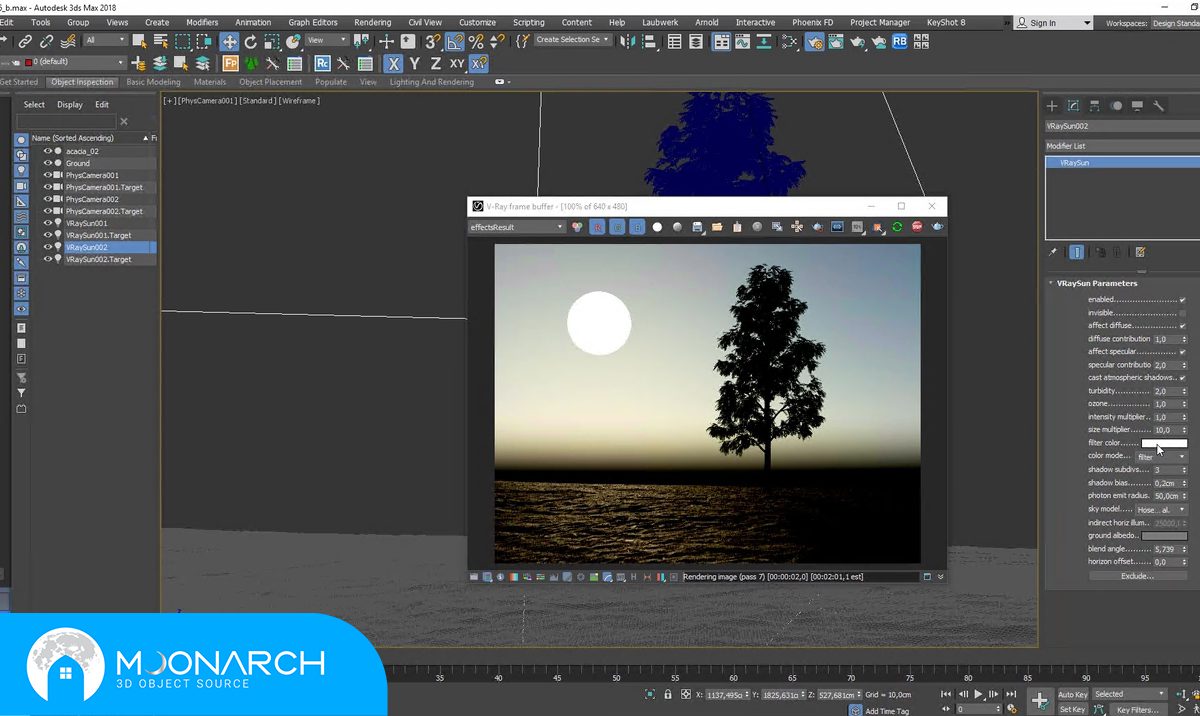Viewport: 1200px width, 716px height.
Task: Activate the Select and Rotate tool
Action: pyautogui.click(x=250, y=41)
